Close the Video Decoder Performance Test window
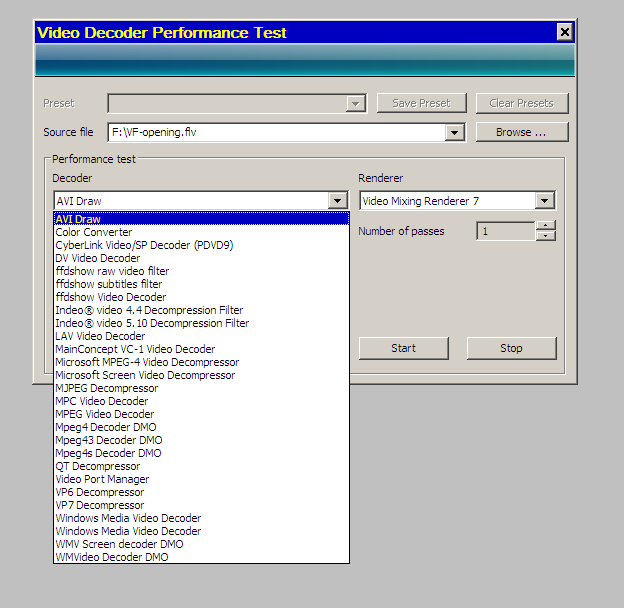Viewport: 624px width, 608px height. pyautogui.click(x=565, y=32)
